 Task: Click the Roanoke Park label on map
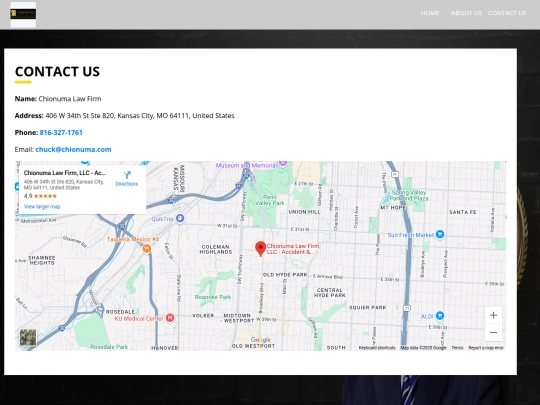[213, 297]
